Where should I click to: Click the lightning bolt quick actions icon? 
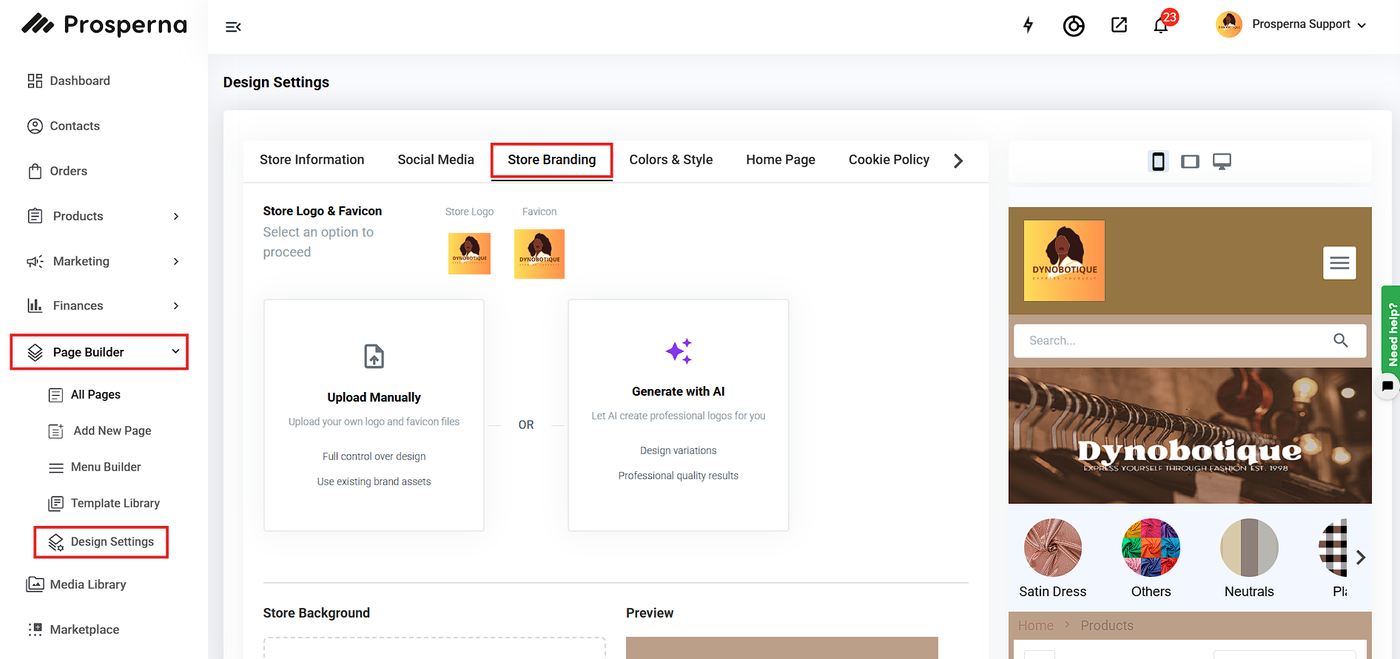click(x=1028, y=26)
